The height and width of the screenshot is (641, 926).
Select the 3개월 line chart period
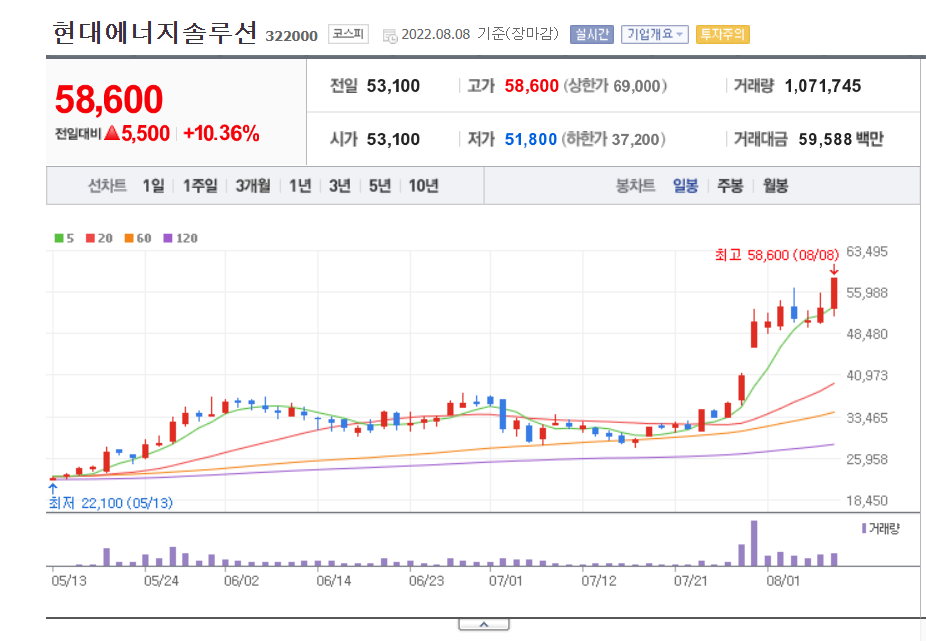pyautogui.click(x=253, y=186)
